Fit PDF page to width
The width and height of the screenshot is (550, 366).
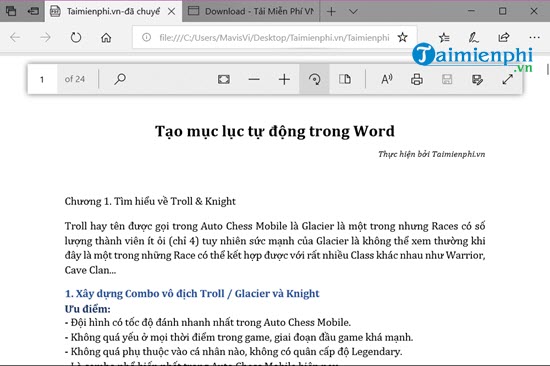[224, 79]
